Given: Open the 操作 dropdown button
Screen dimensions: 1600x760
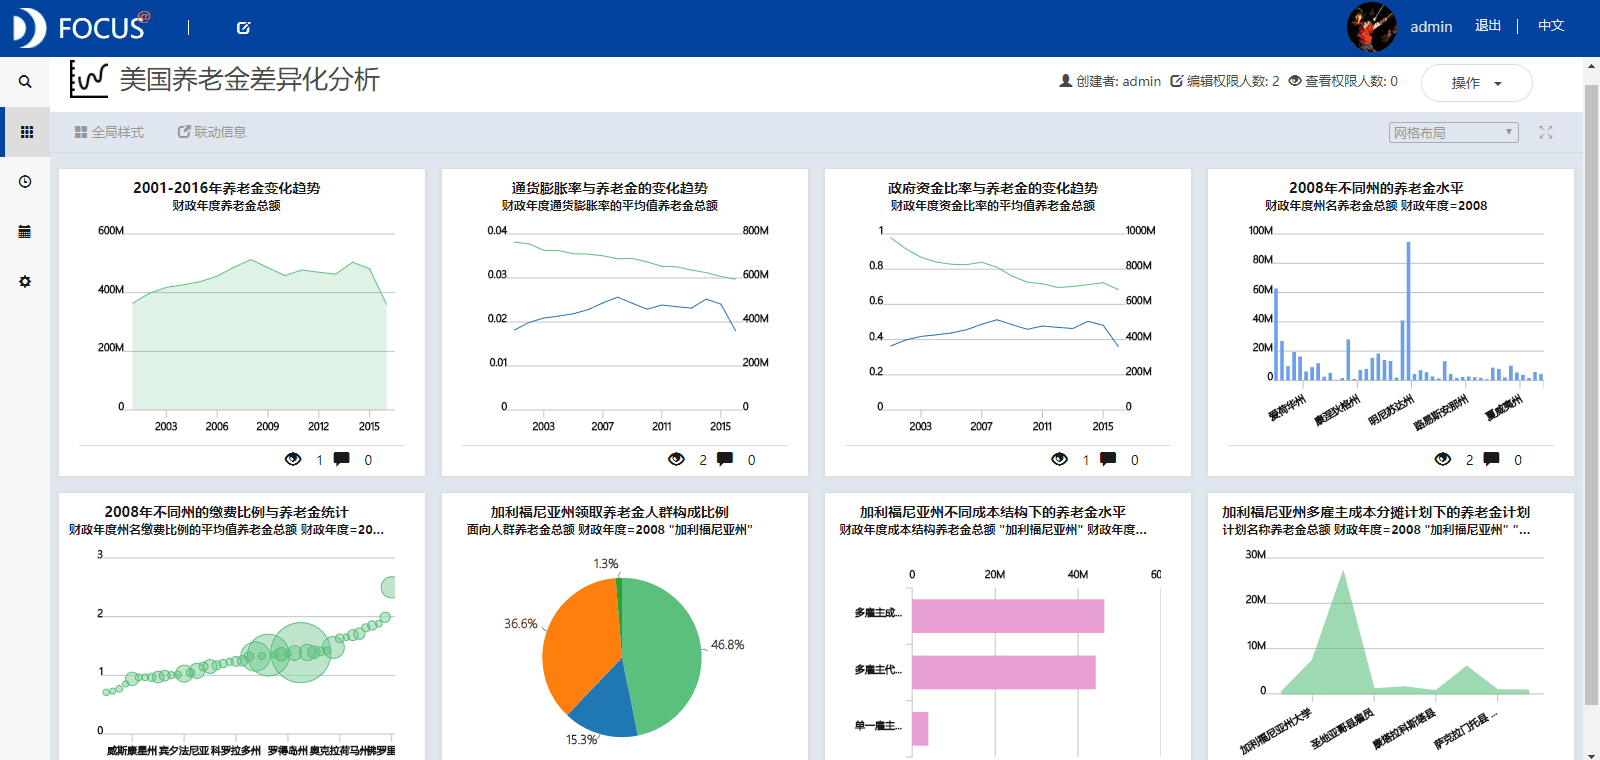Looking at the screenshot, I should point(1477,83).
